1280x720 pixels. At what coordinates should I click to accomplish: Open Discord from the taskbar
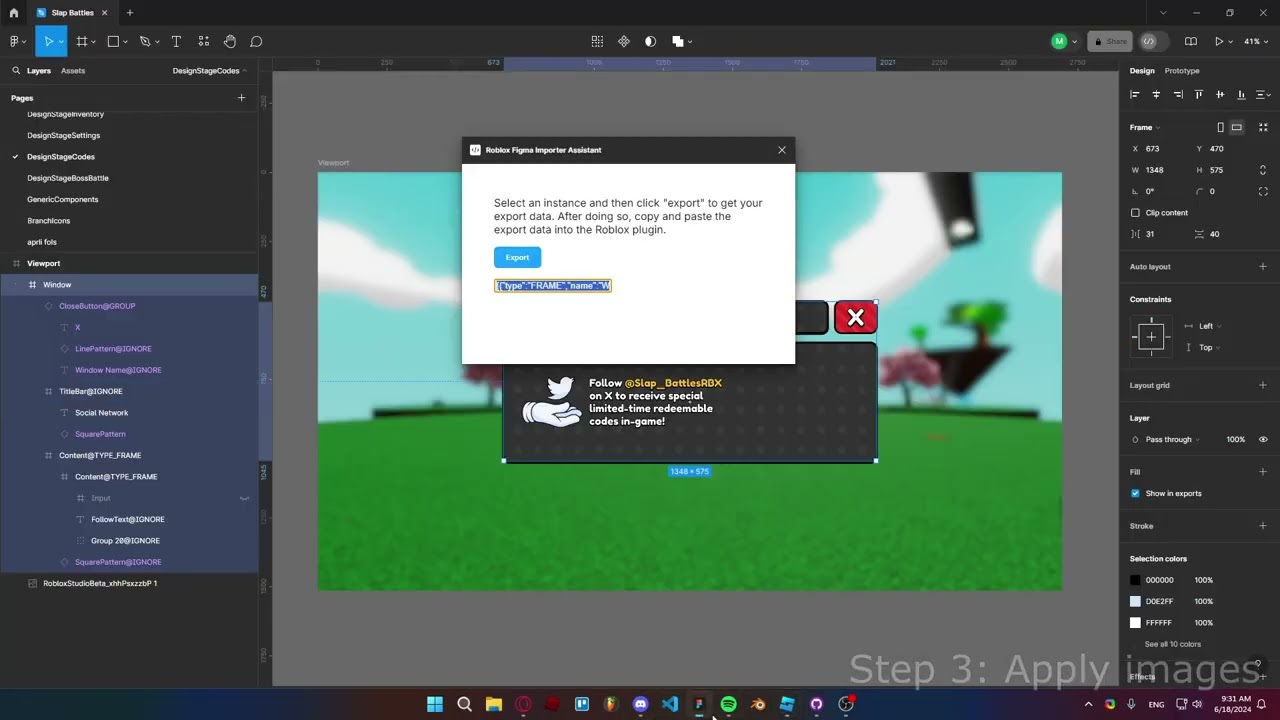(640, 704)
